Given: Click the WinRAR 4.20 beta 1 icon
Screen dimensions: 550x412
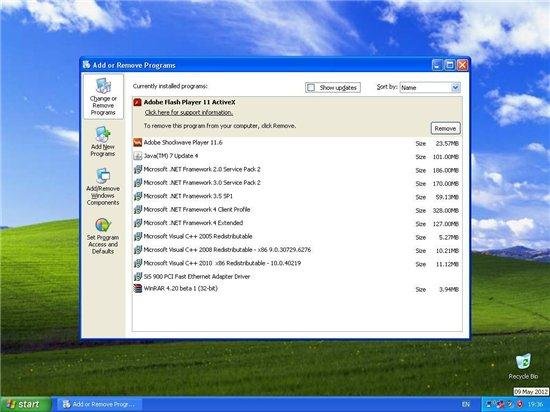Looking at the screenshot, I should click(138, 289).
